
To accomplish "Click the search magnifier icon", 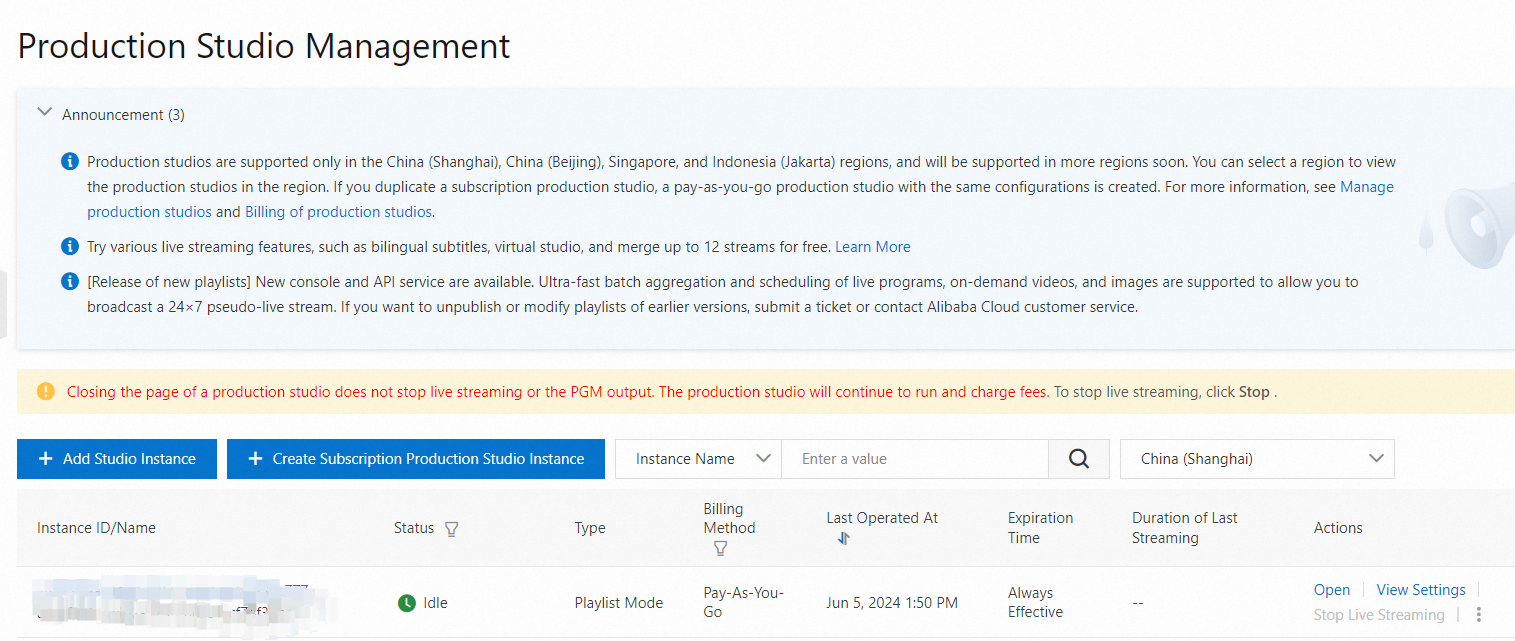I will pyautogui.click(x=1078, y=459).
